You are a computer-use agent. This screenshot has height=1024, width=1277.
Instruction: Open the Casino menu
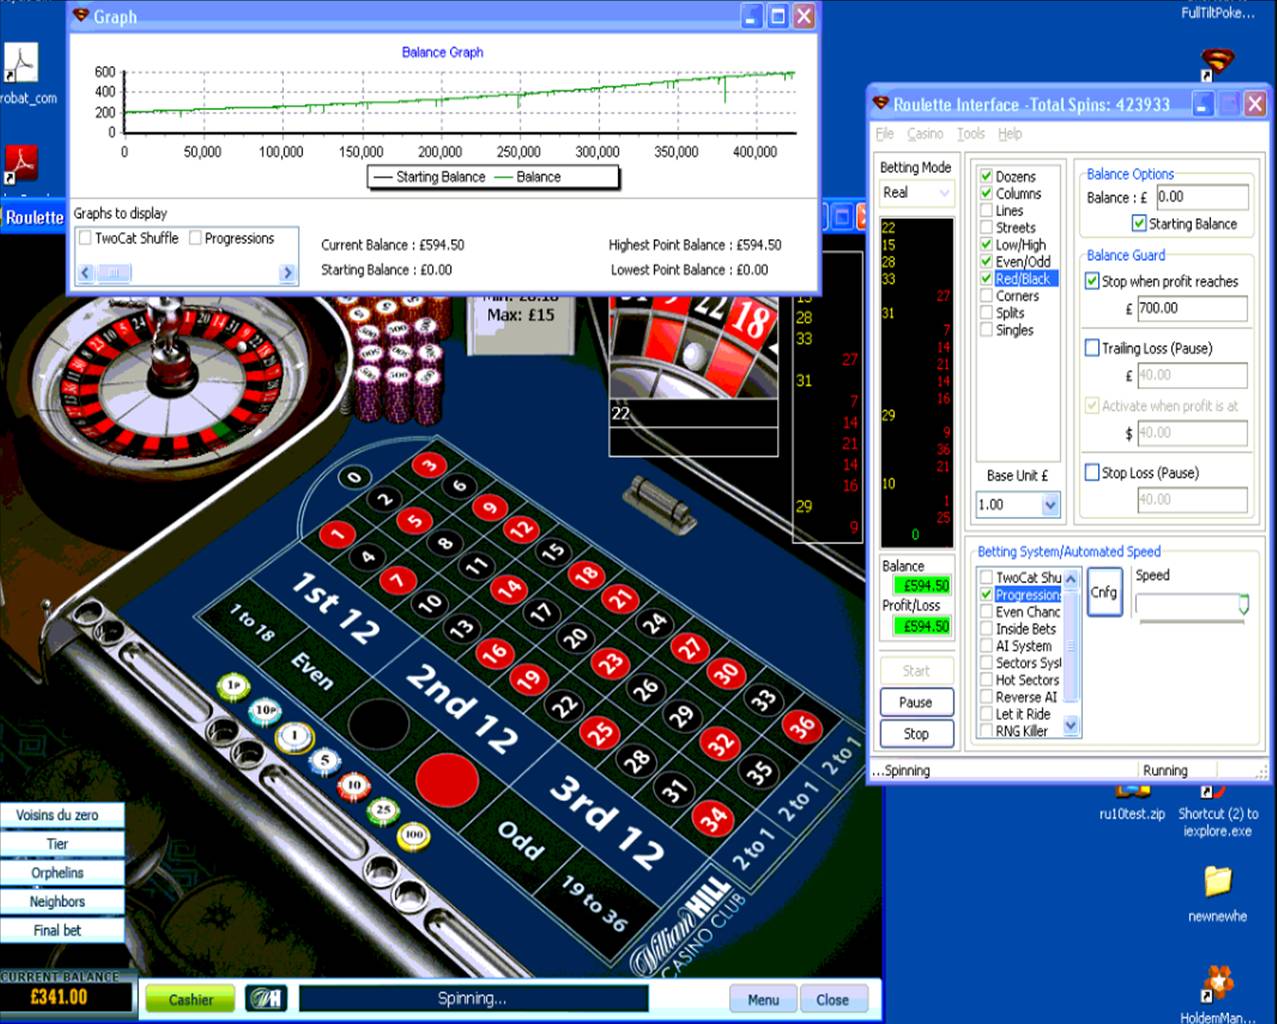click(x=925, y=133)
